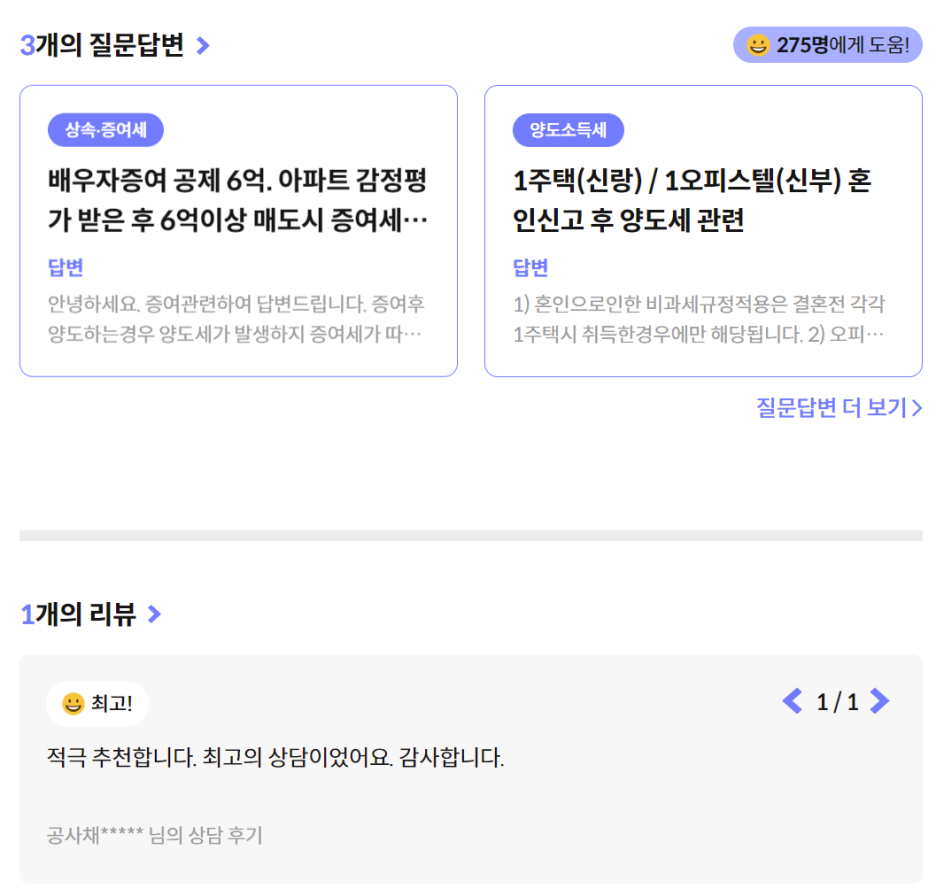
Task: Click the smiley icon in 275명 badge
Action: (758, 45)
